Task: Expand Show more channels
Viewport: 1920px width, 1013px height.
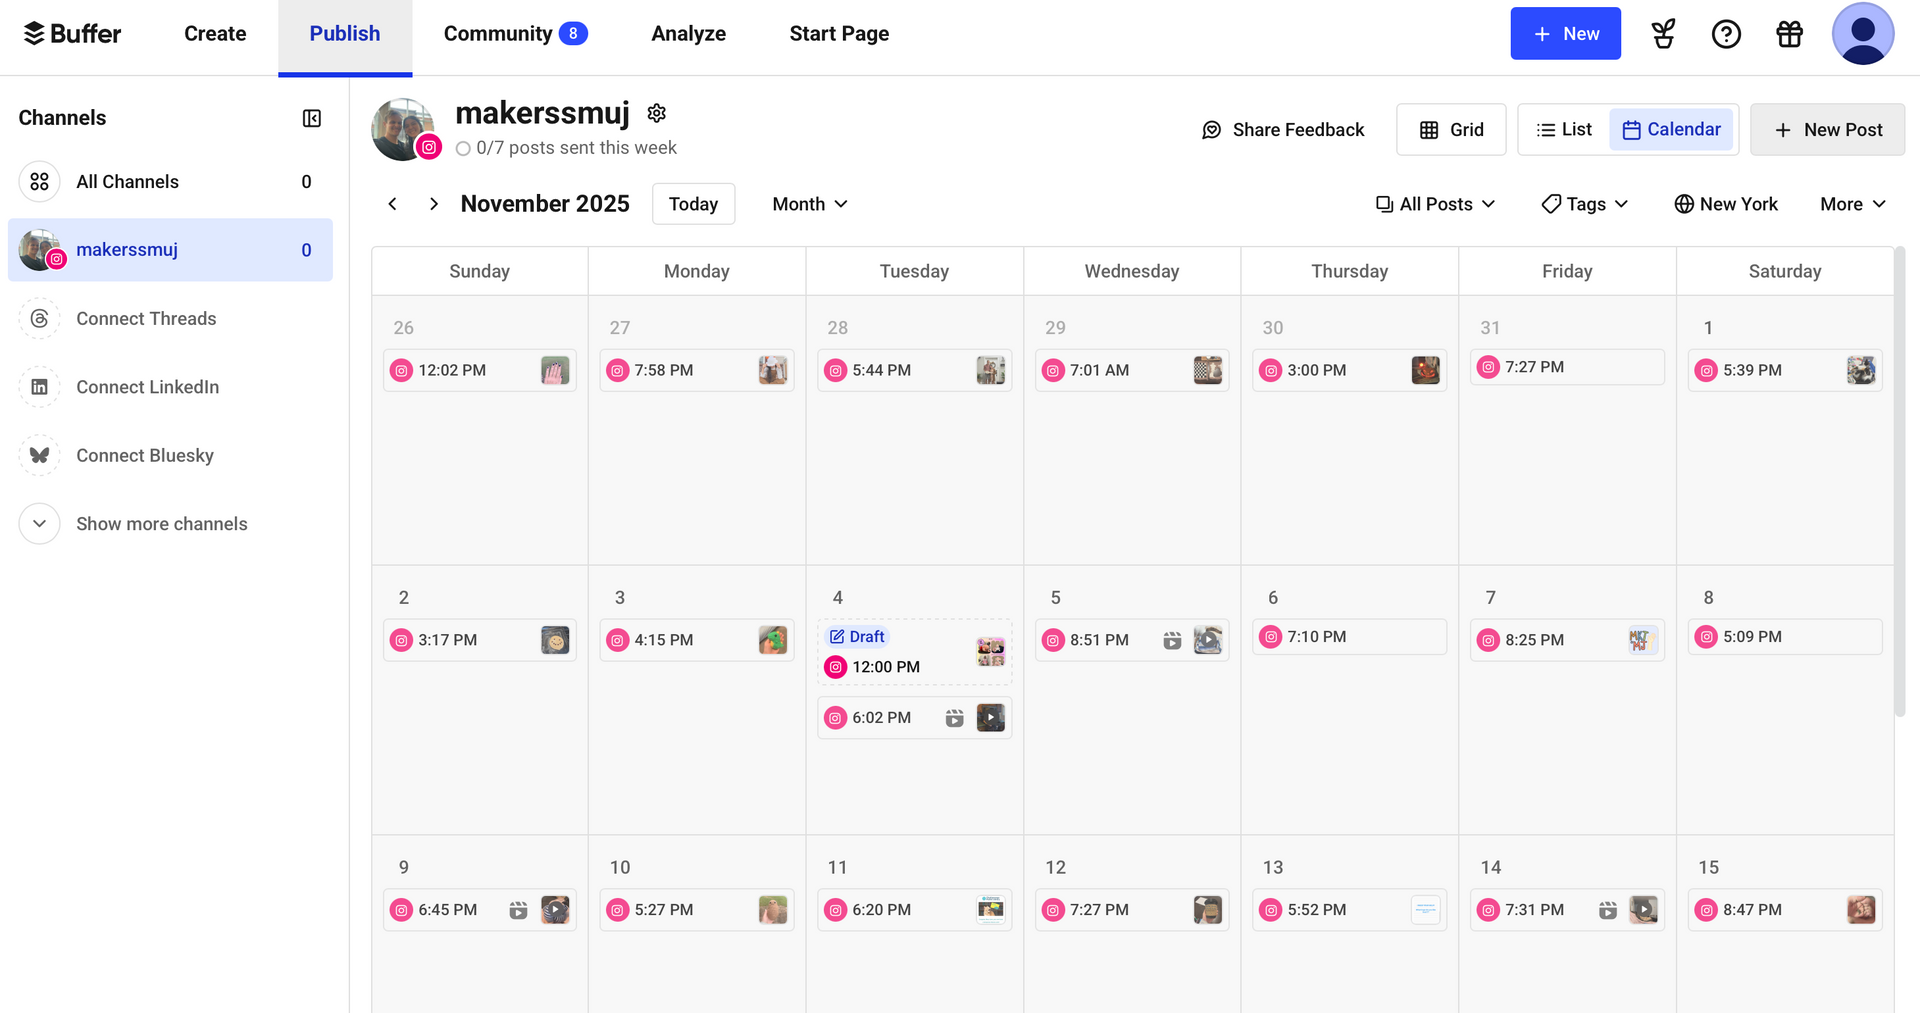Action: click(x=161, y=523)
